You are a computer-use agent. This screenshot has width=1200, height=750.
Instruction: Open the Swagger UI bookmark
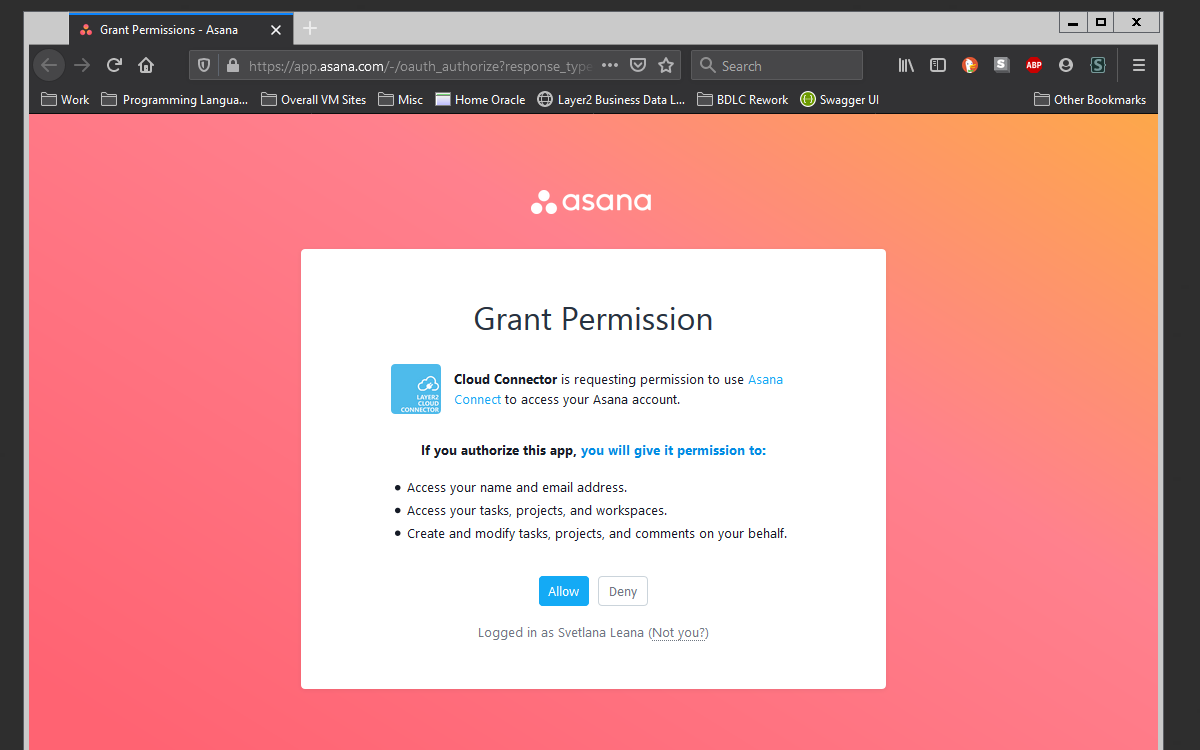(x=839, y=100)
